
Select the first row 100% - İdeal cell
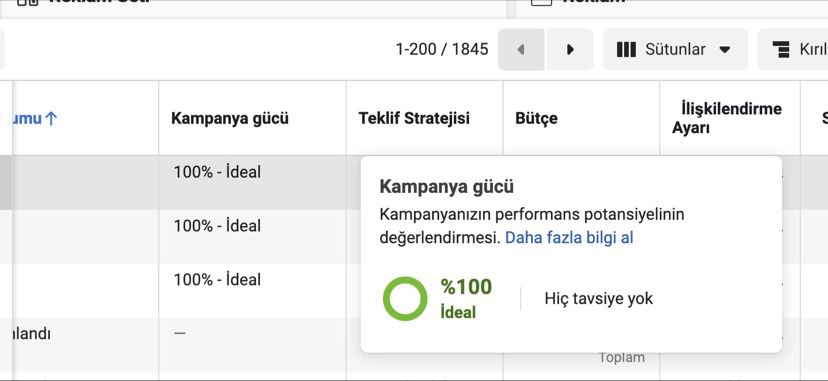(x=217, y=172)
